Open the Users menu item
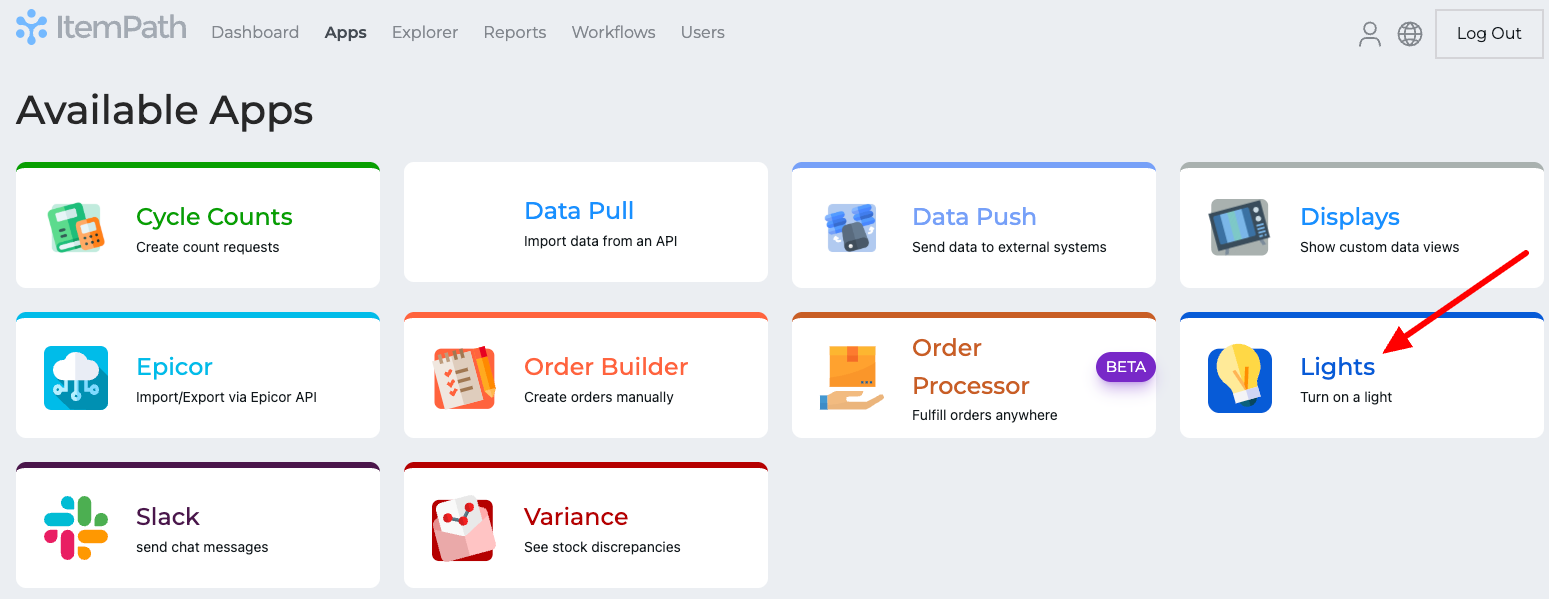The height and width of the screenshot is (599, 1549). click(x=702, y=33)
